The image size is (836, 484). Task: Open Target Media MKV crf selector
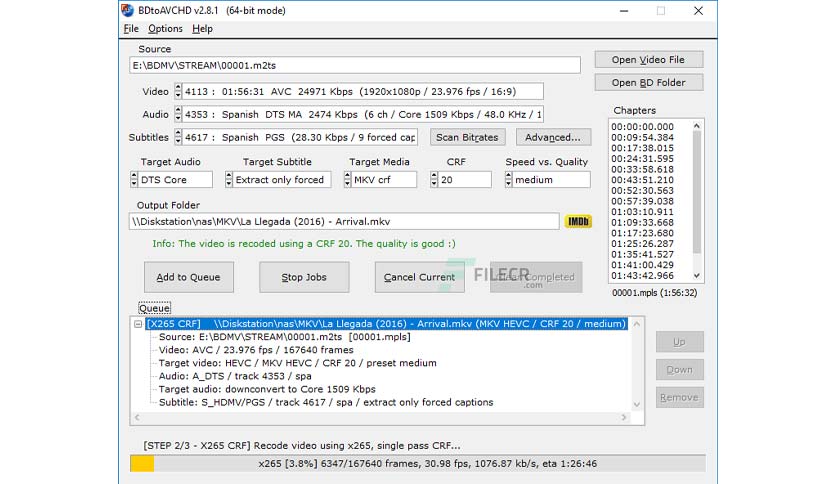click(380, 180)
